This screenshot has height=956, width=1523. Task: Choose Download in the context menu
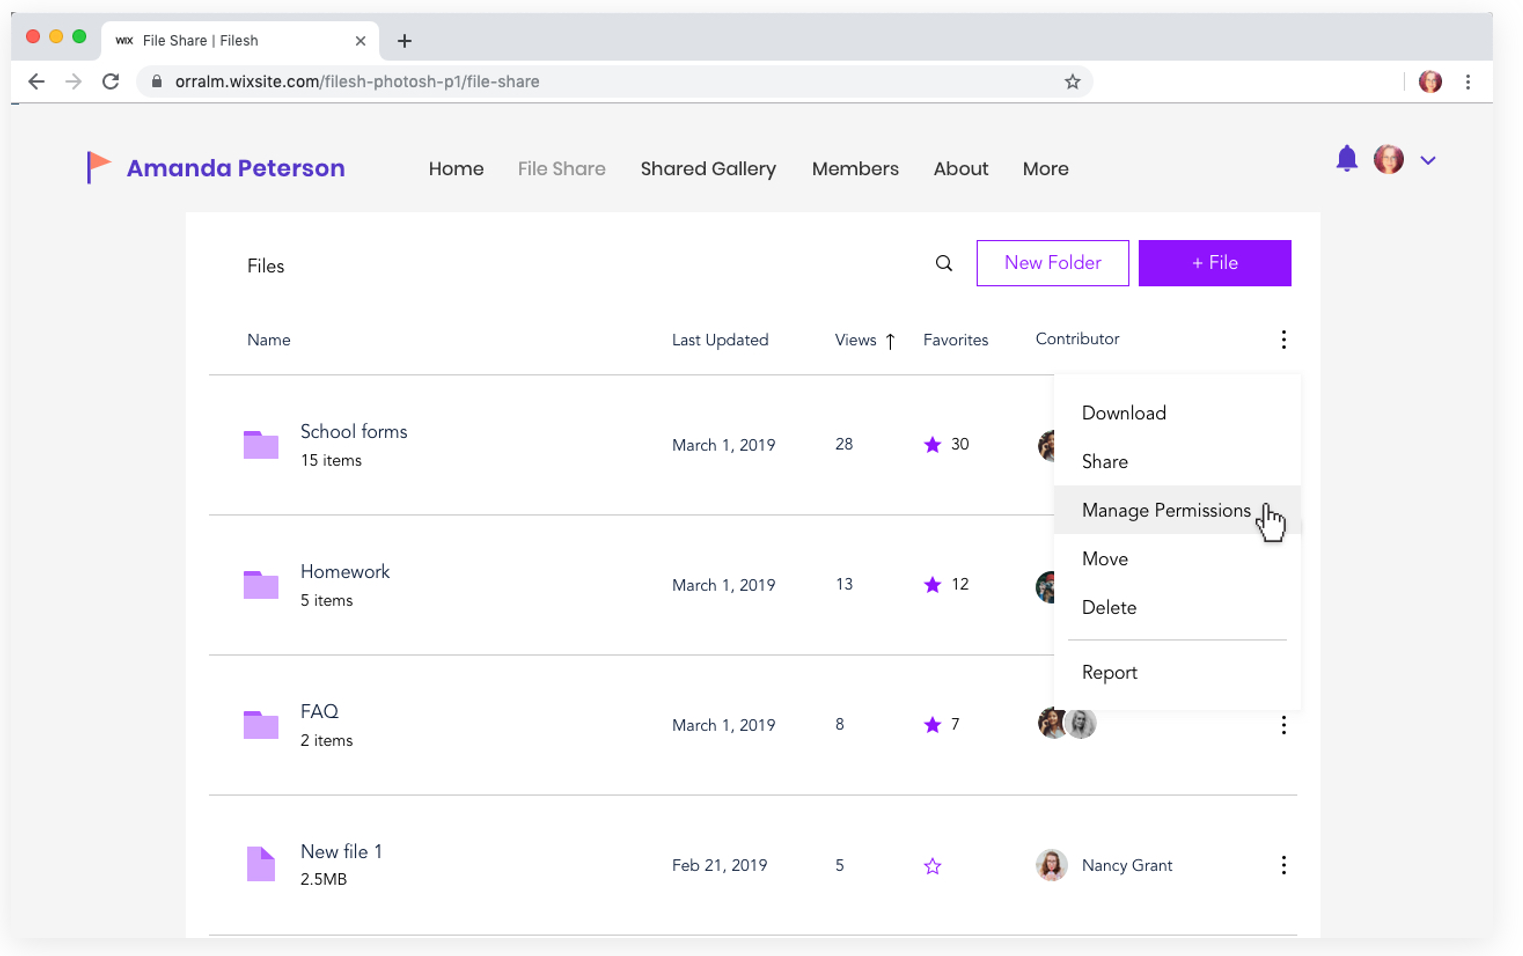pos(1123,413)
